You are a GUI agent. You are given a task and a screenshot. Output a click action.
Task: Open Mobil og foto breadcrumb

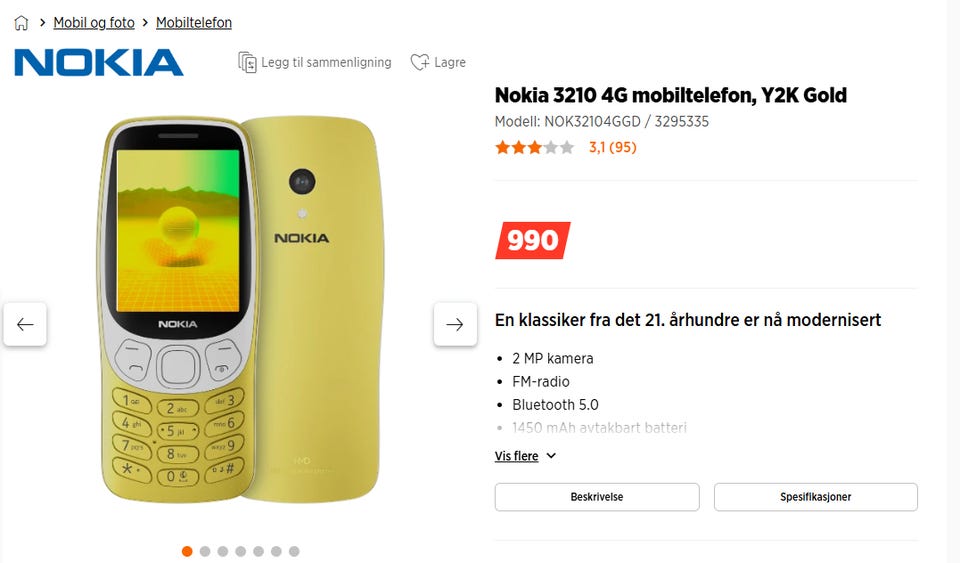click(x=94, y=23)
